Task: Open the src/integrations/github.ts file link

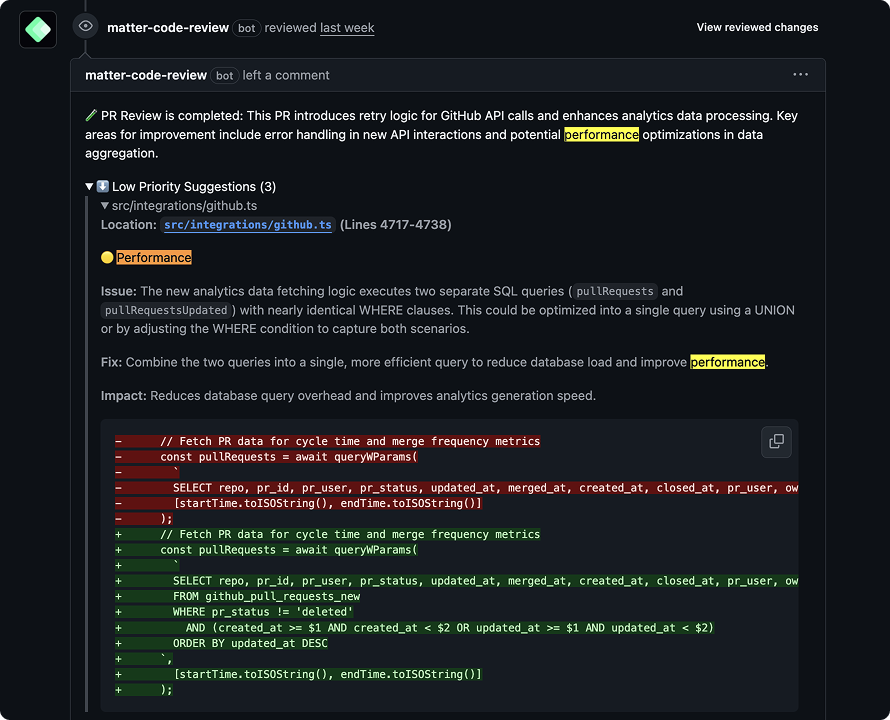Action: coord(247,225)
